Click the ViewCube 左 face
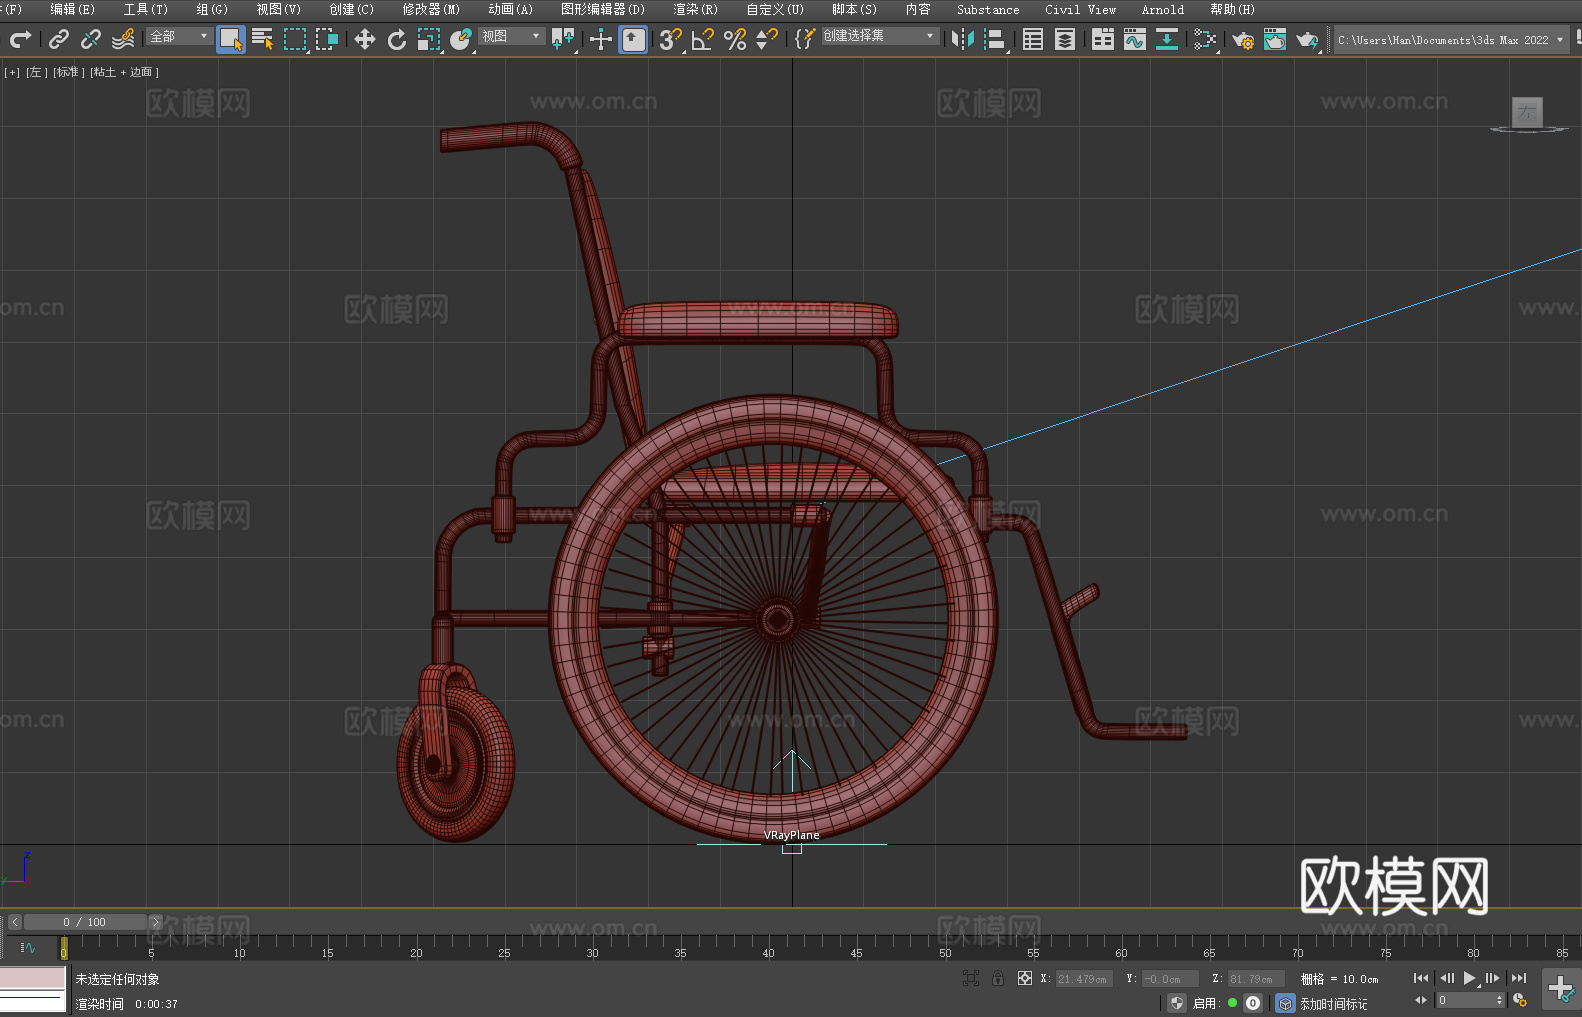 tap(1527, 112)
